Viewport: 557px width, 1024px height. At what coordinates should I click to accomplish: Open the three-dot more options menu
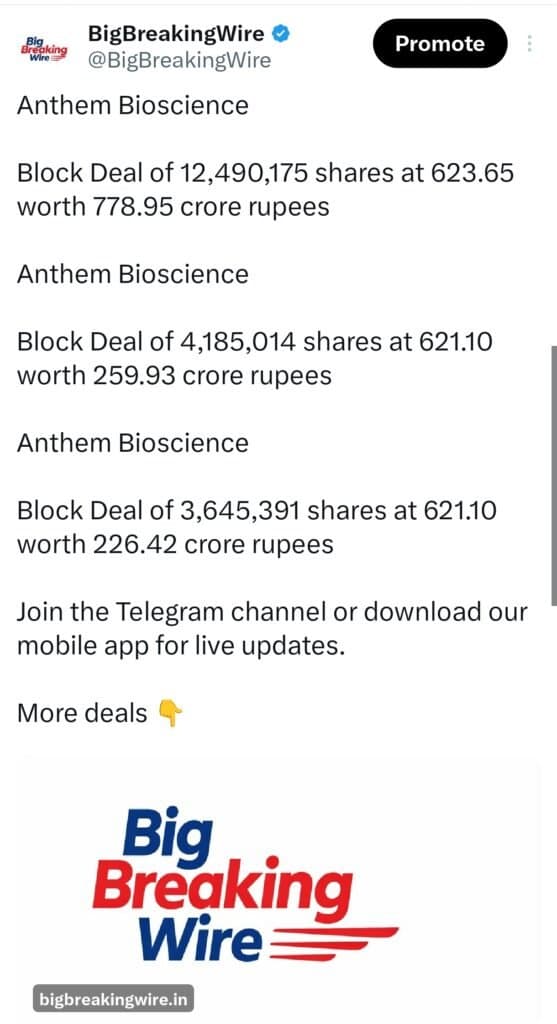click(529, 44)
